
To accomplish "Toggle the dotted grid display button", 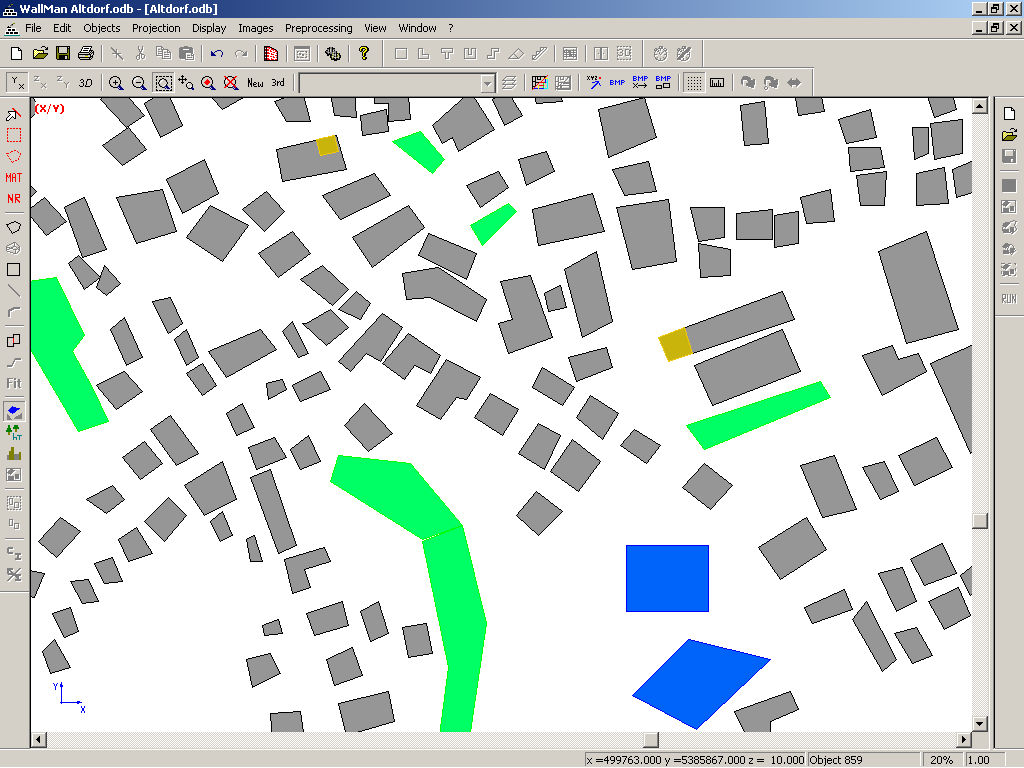I will [x=693, y=83].
